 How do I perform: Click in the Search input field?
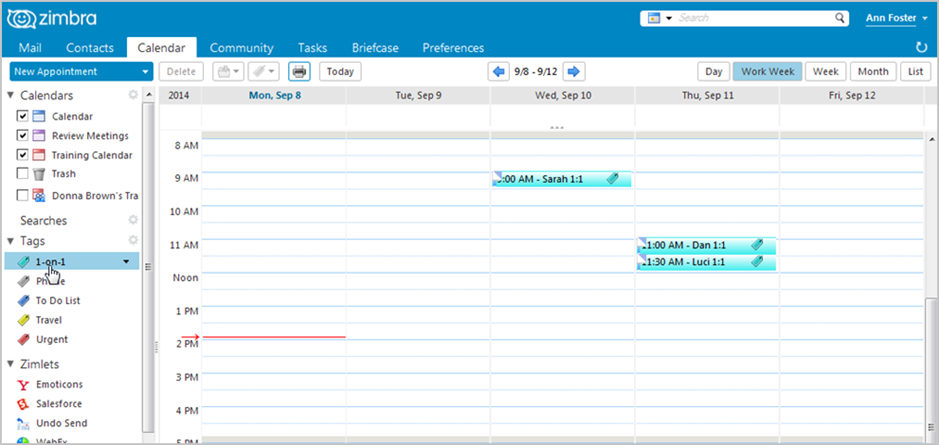pyautogui.click(x=755, y=18)
